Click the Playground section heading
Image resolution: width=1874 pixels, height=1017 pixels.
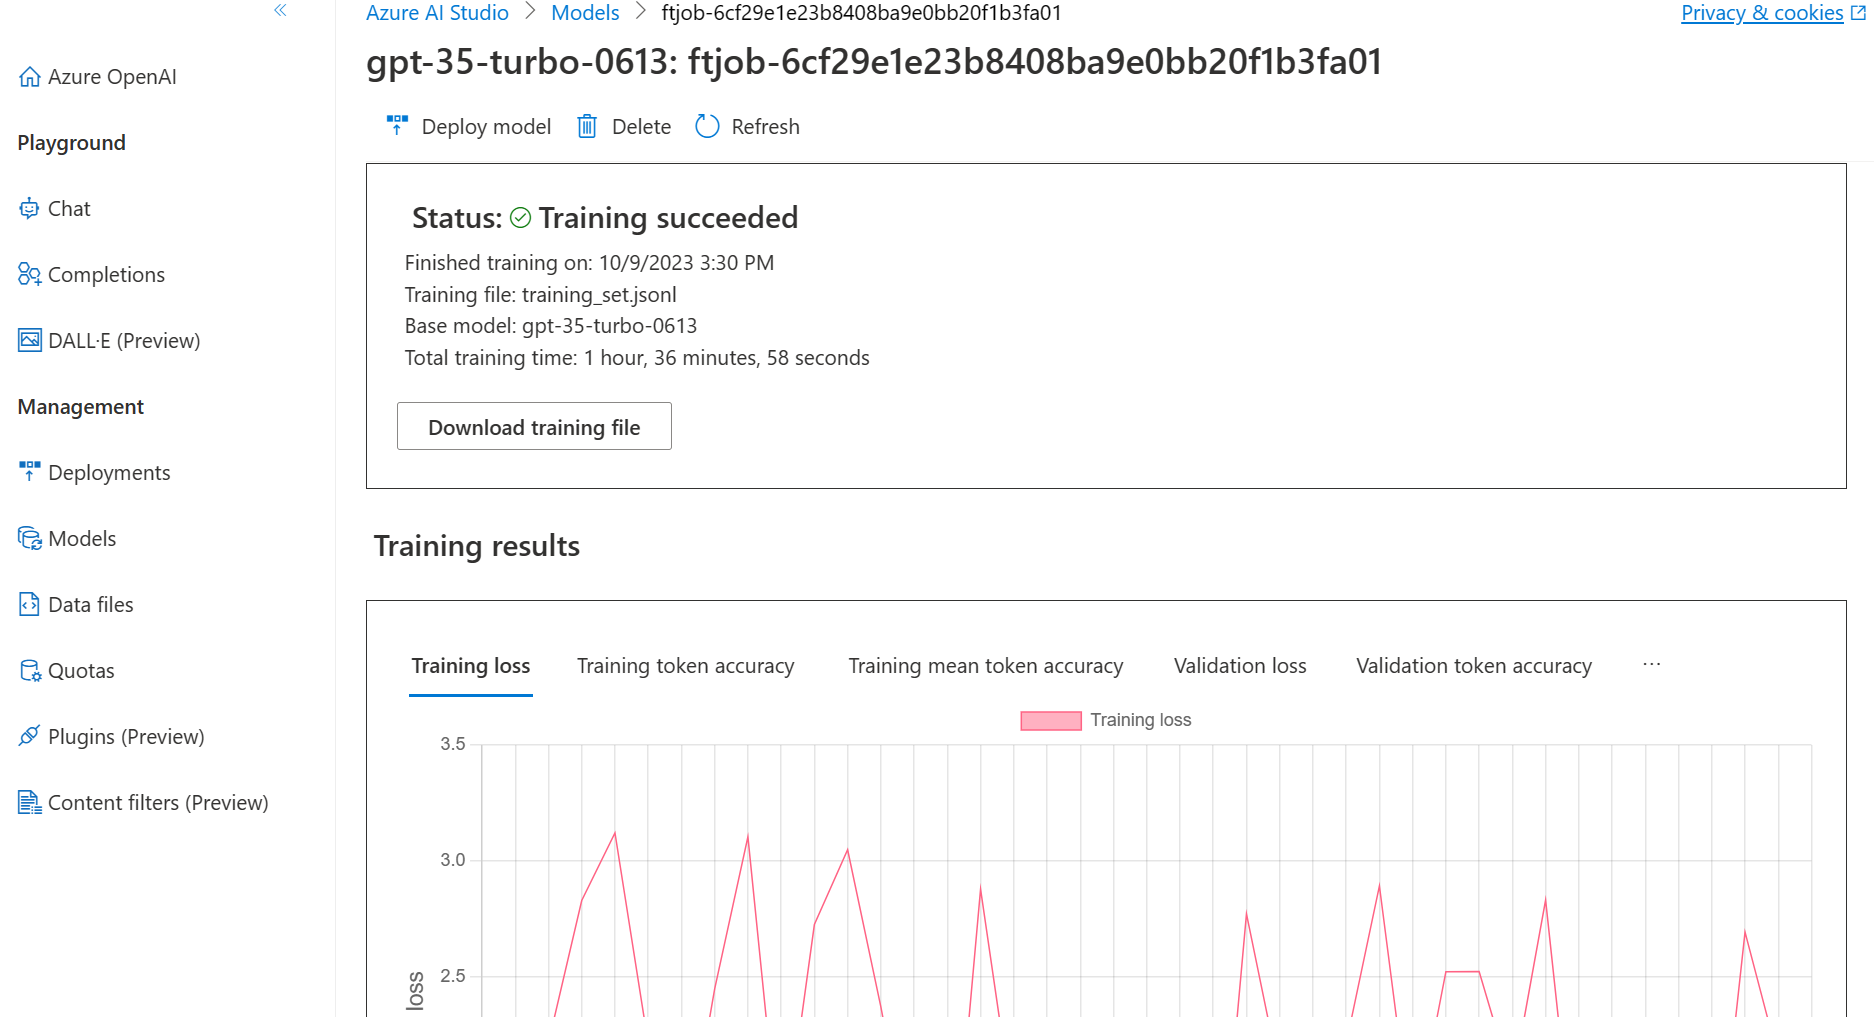click(x=72, y=143)
